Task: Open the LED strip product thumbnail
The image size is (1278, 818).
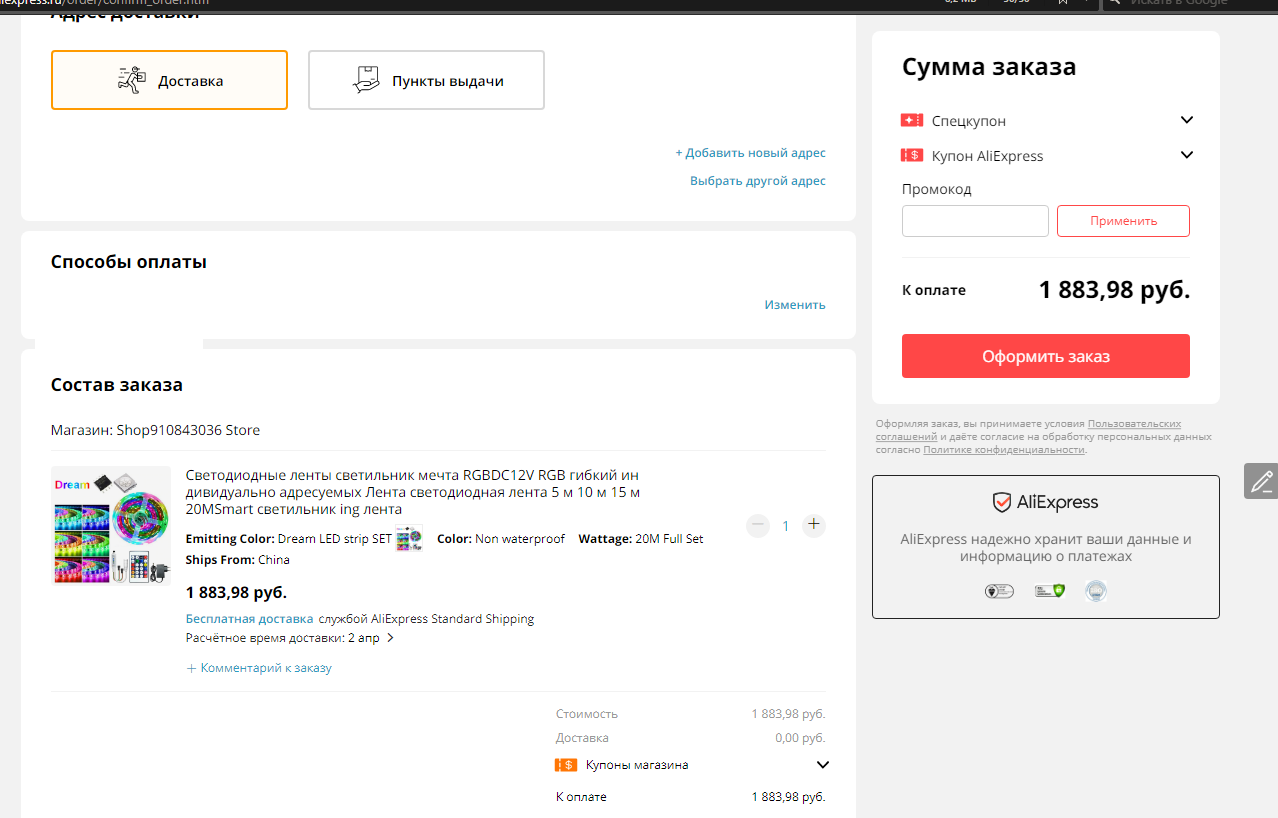Action: click(111, 526)
